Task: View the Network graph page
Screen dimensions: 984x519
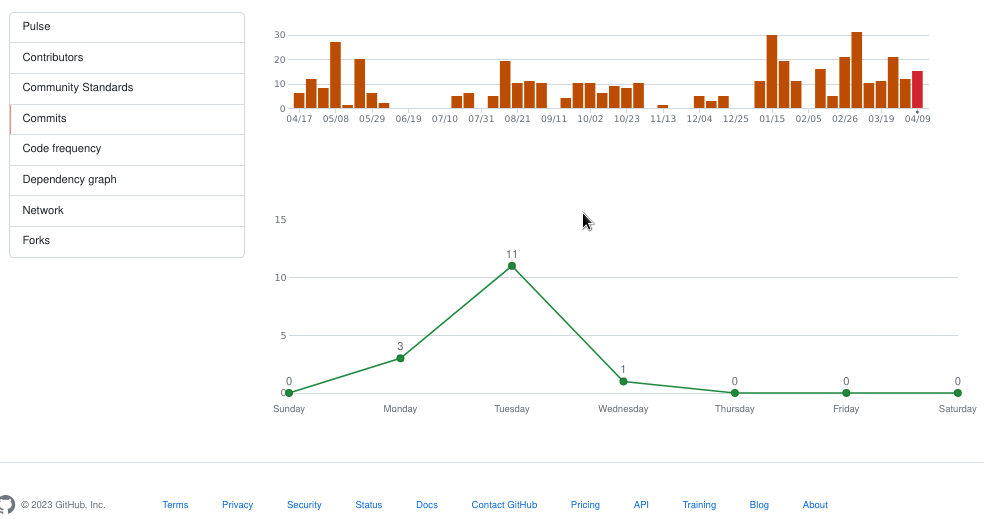Action: 43,211
